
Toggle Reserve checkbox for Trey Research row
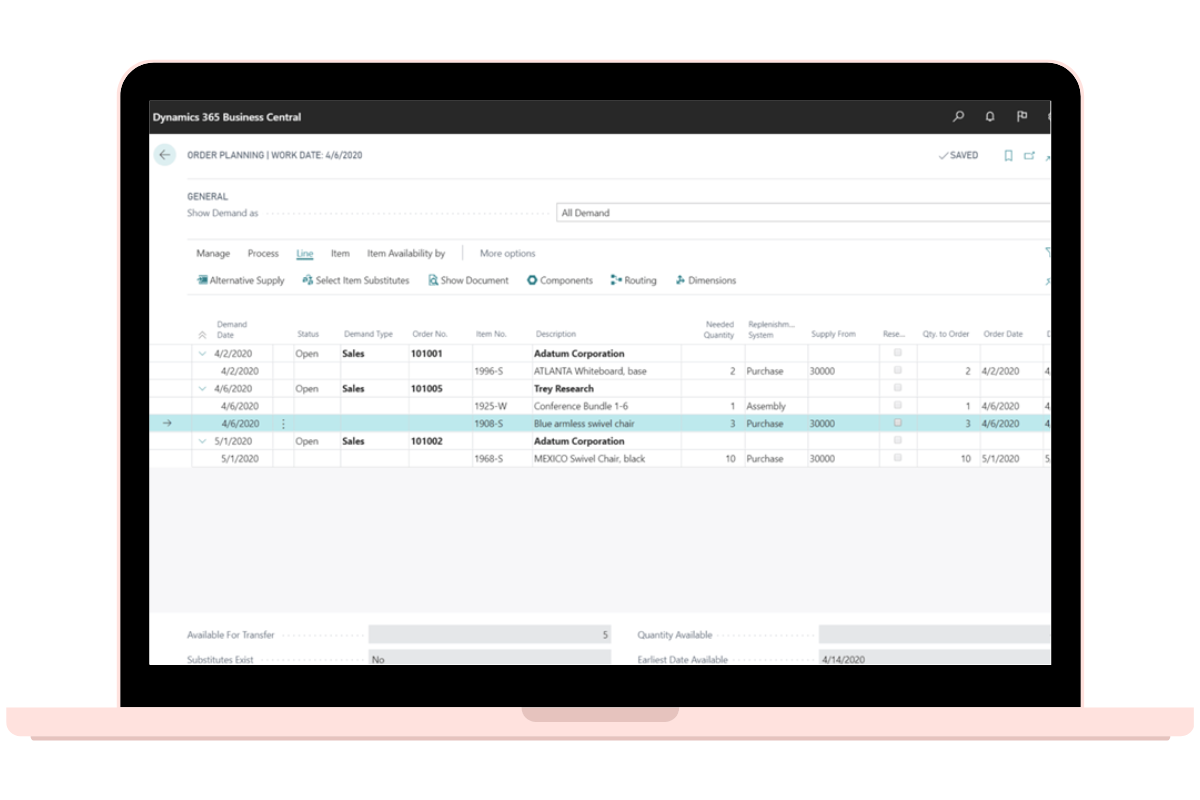coord(898,388)
